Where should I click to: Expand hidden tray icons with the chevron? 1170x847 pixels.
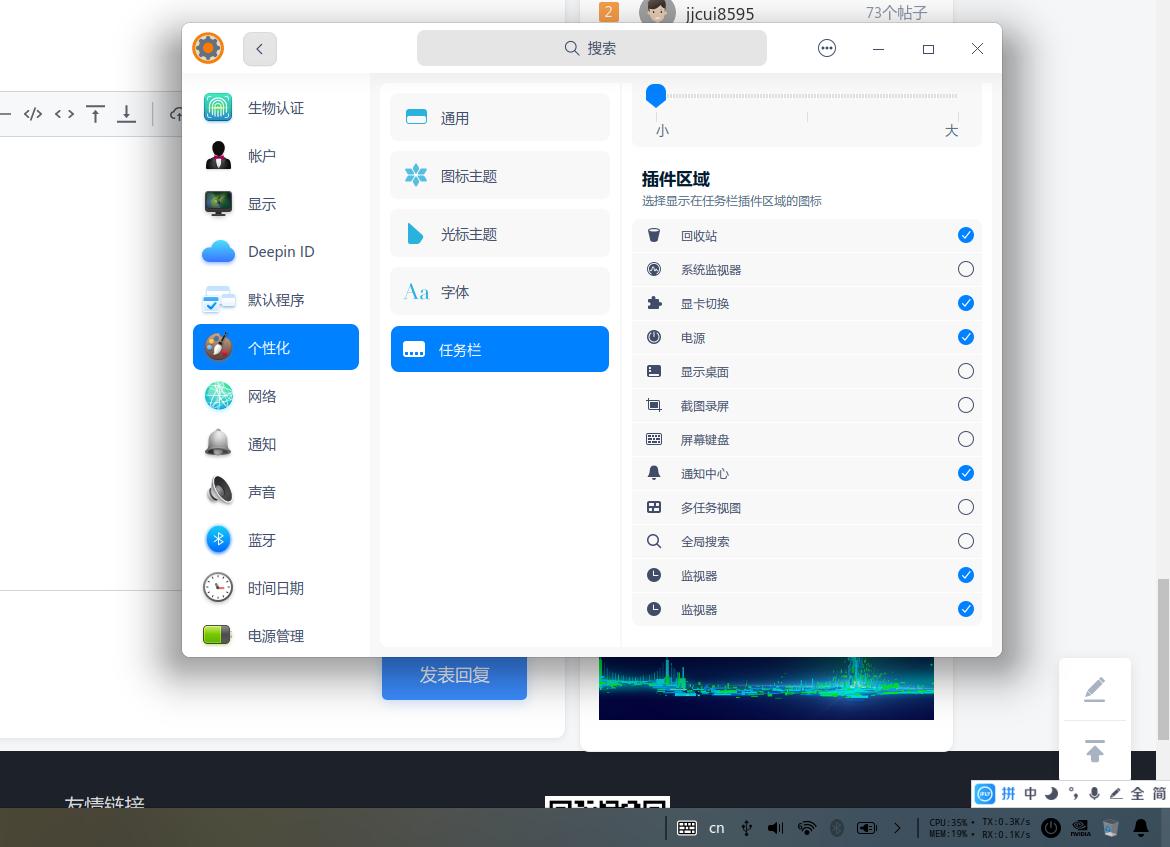coord(897,828)
